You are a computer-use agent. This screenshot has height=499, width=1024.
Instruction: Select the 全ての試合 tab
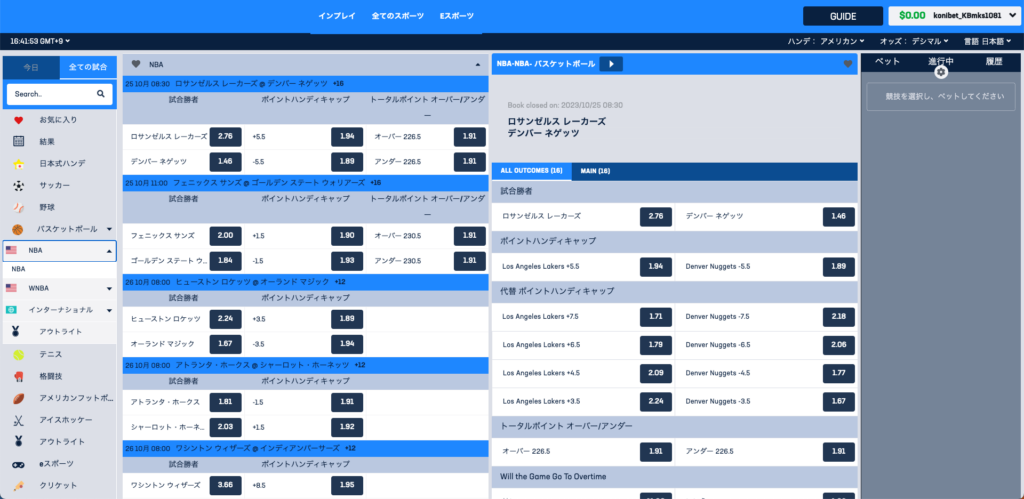click(x=88, y=67)
